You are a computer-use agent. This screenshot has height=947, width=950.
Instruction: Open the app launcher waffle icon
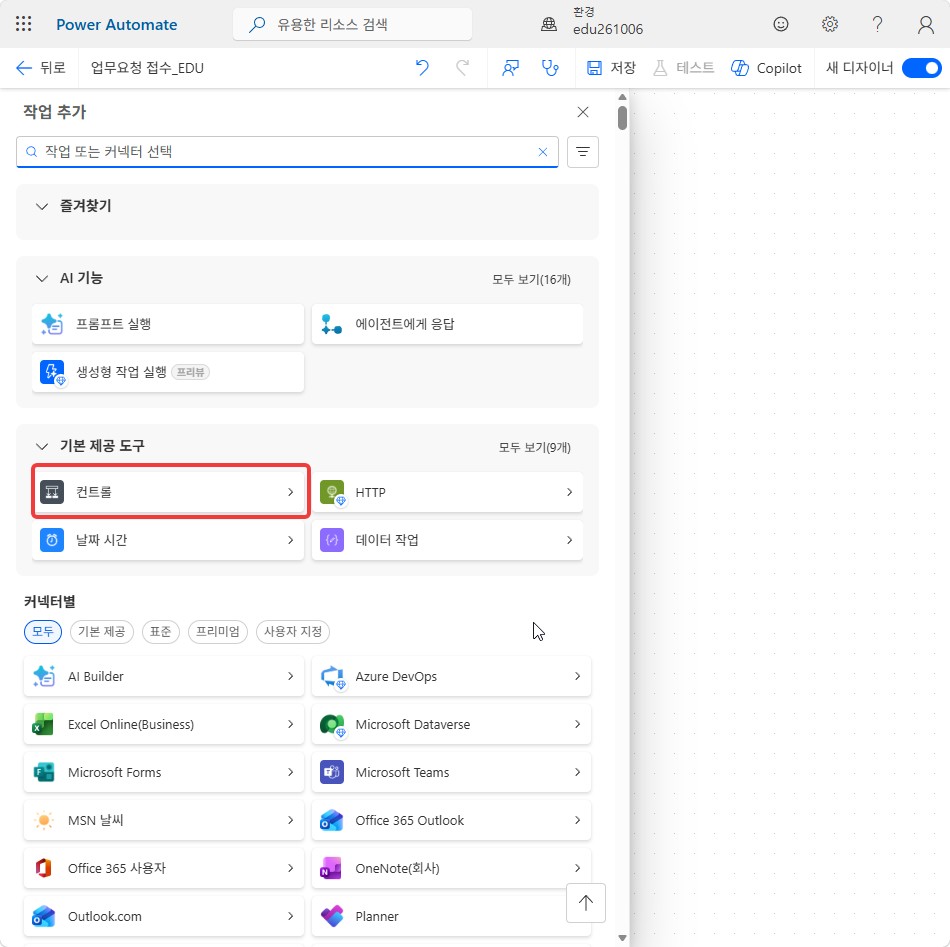point(24,24)
